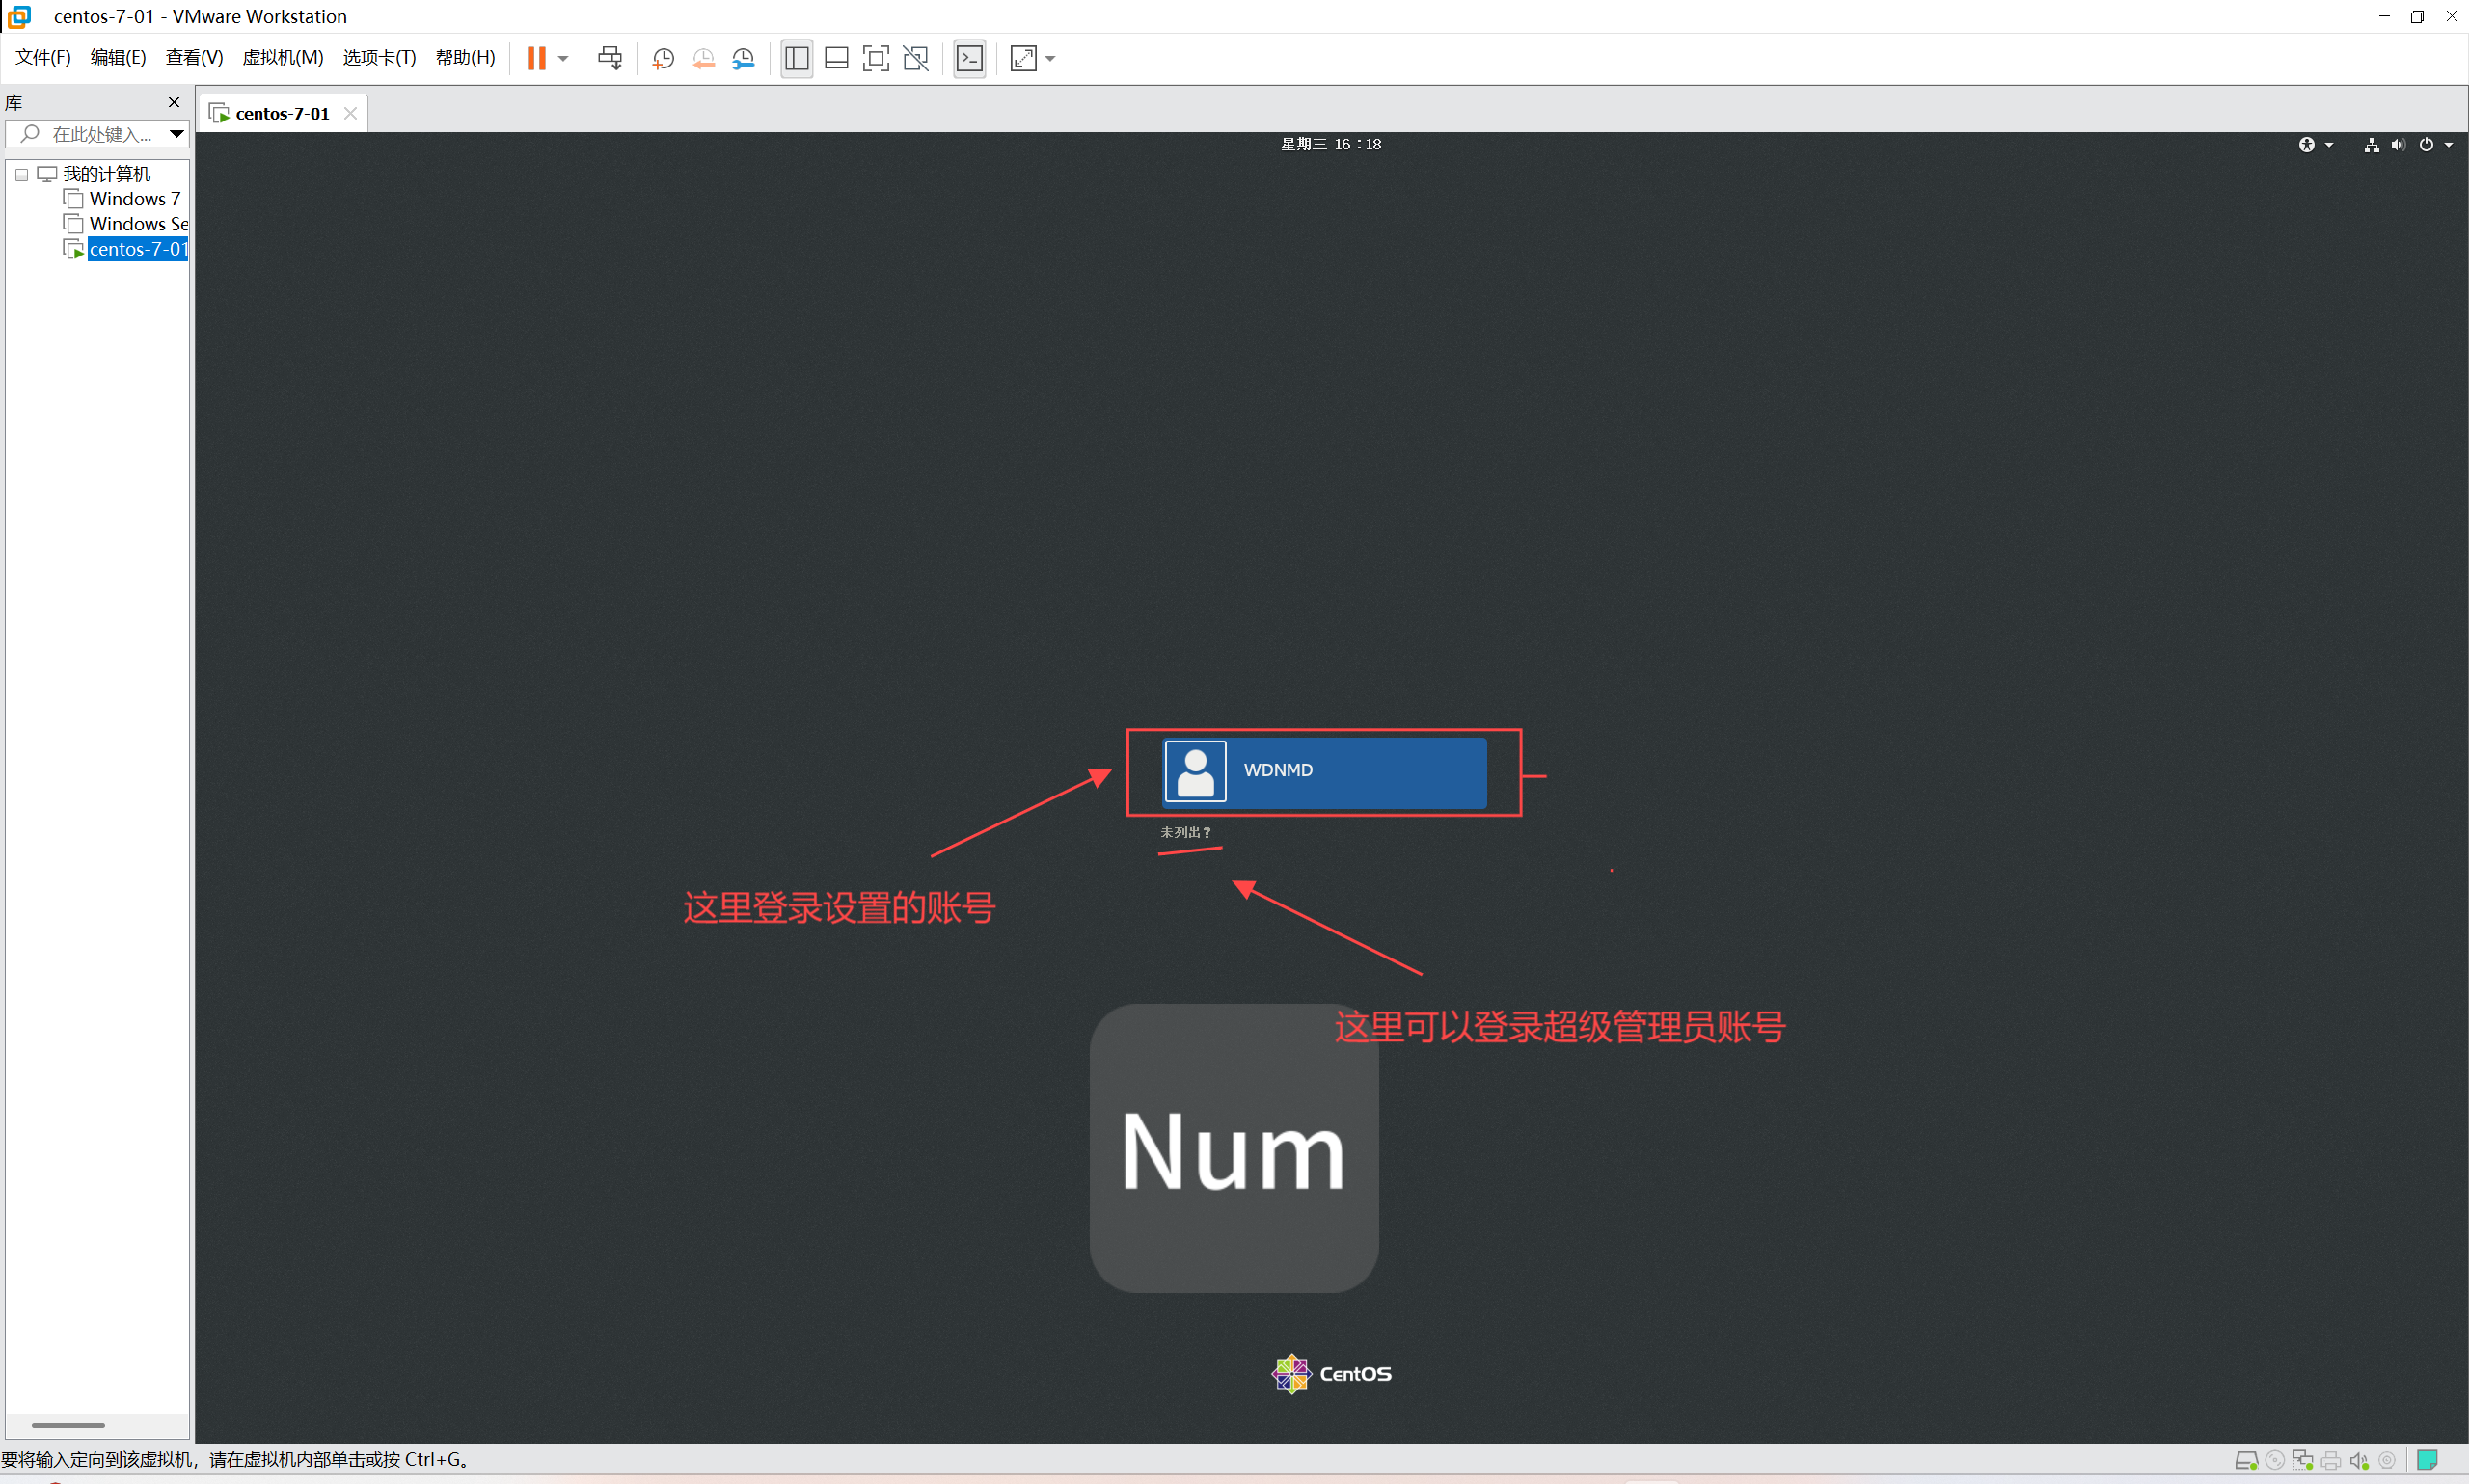
Task: Open the power options dropdown next to pause
Action: [564, 58]
